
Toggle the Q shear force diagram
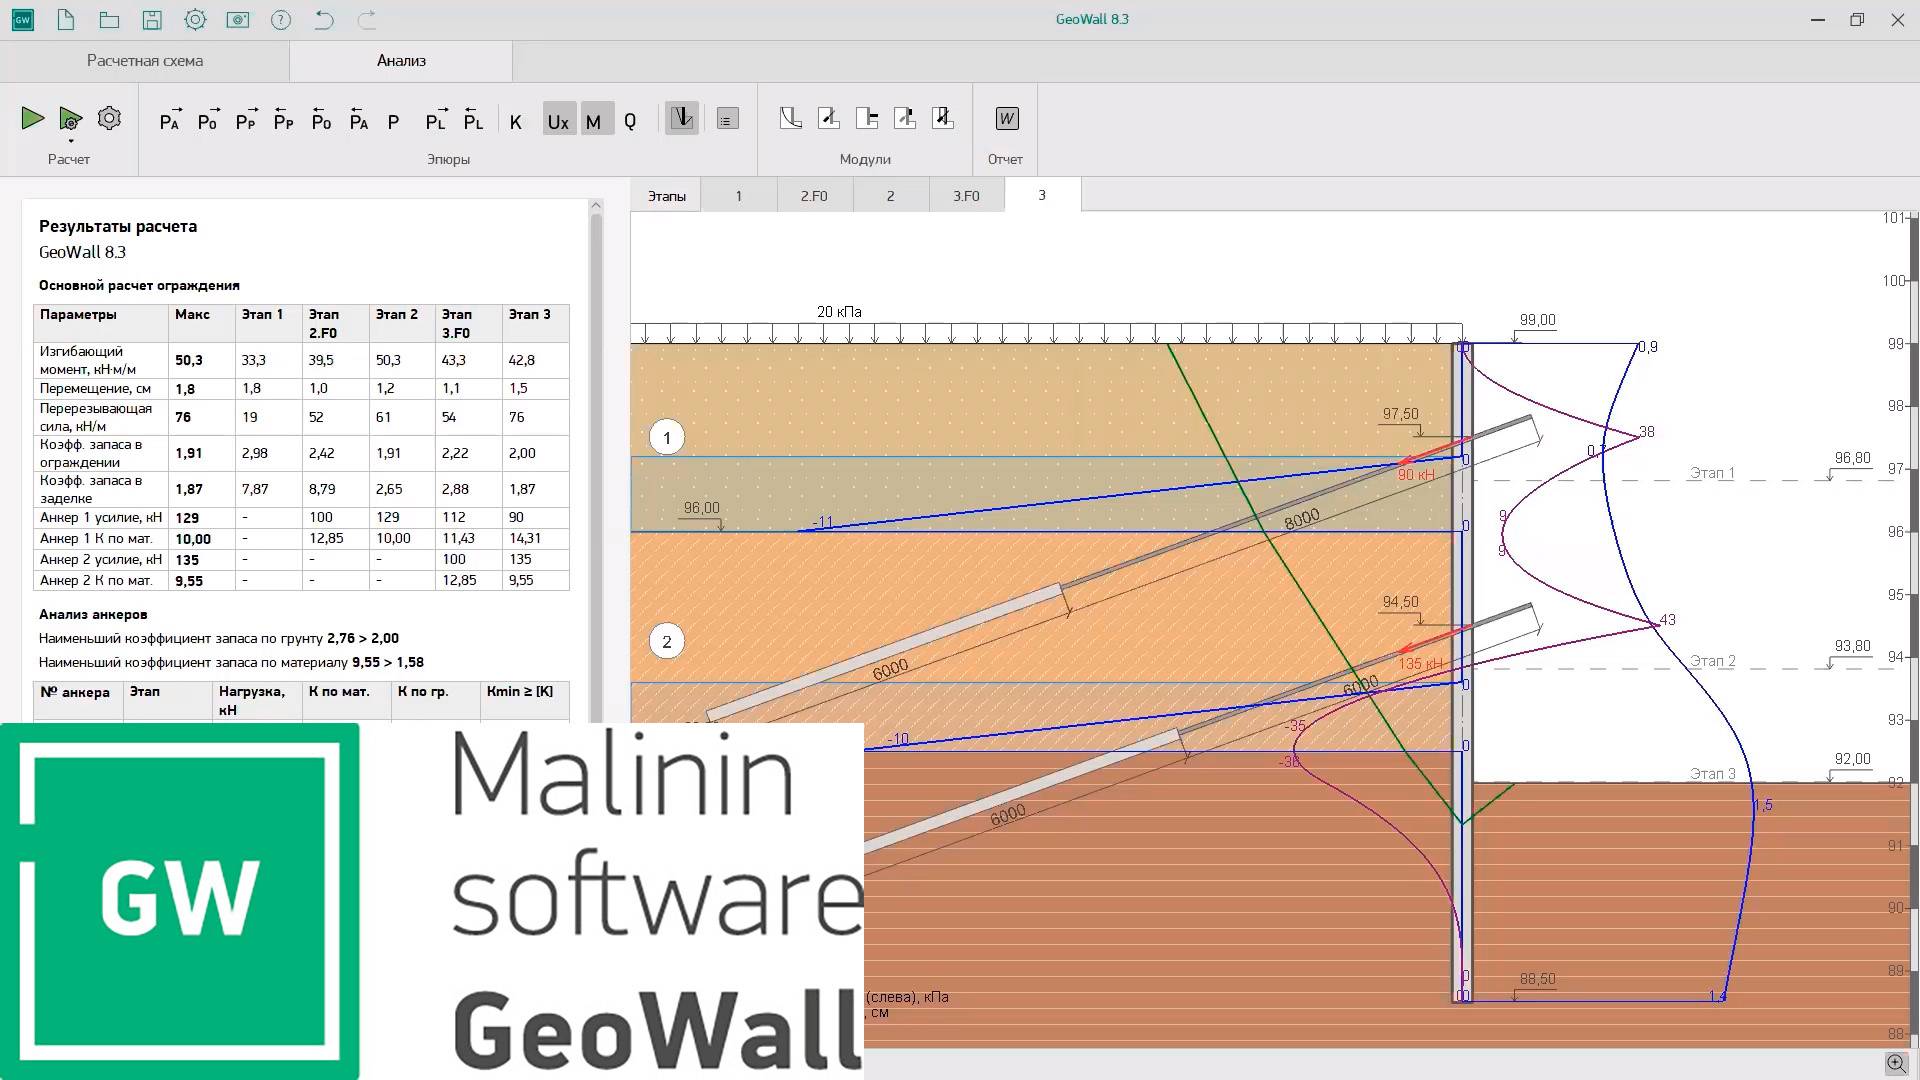(630, 121)
